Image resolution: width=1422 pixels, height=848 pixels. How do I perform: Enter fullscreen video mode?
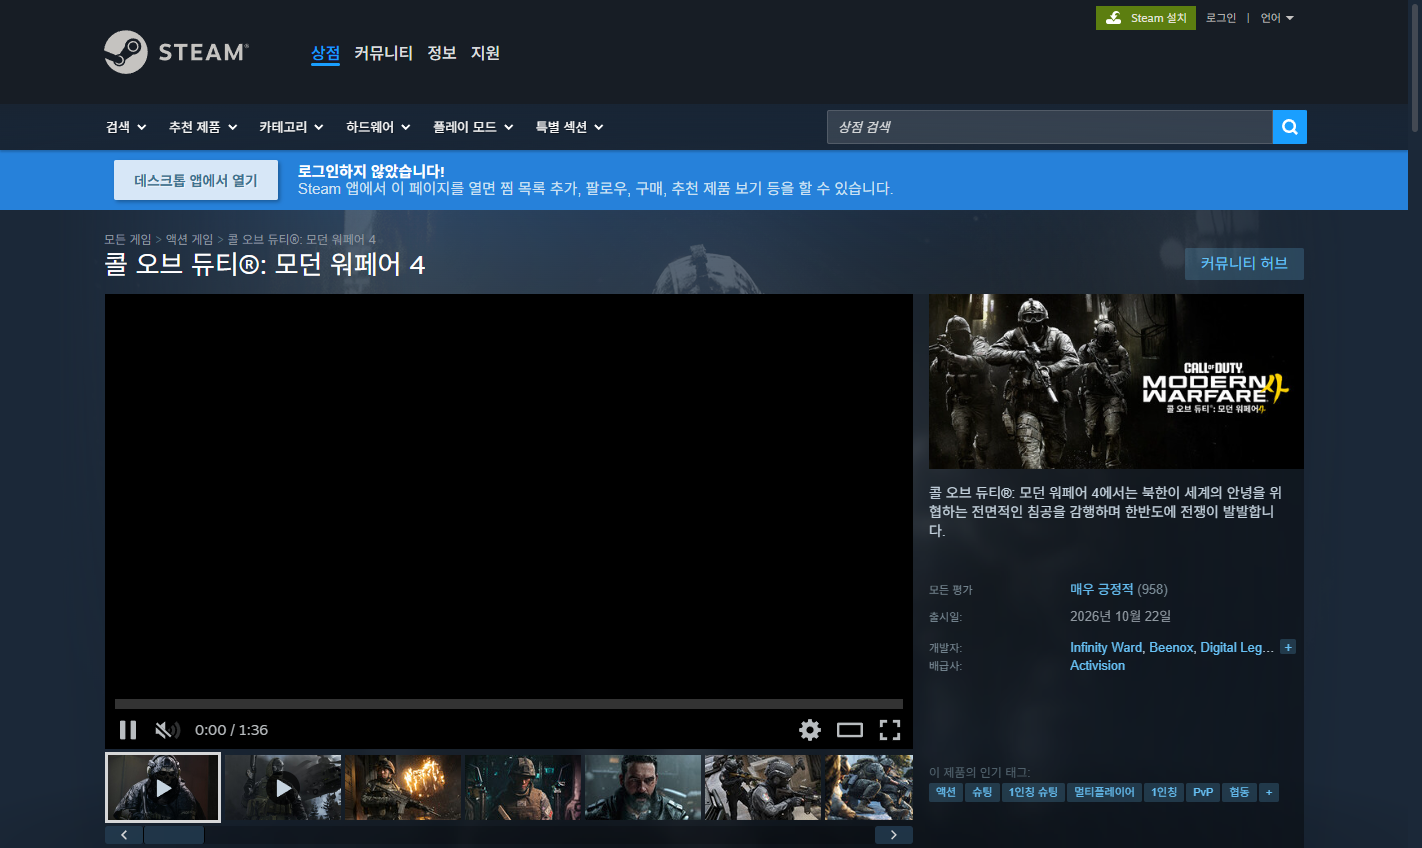pyautogui.click(x=890, y=730)
